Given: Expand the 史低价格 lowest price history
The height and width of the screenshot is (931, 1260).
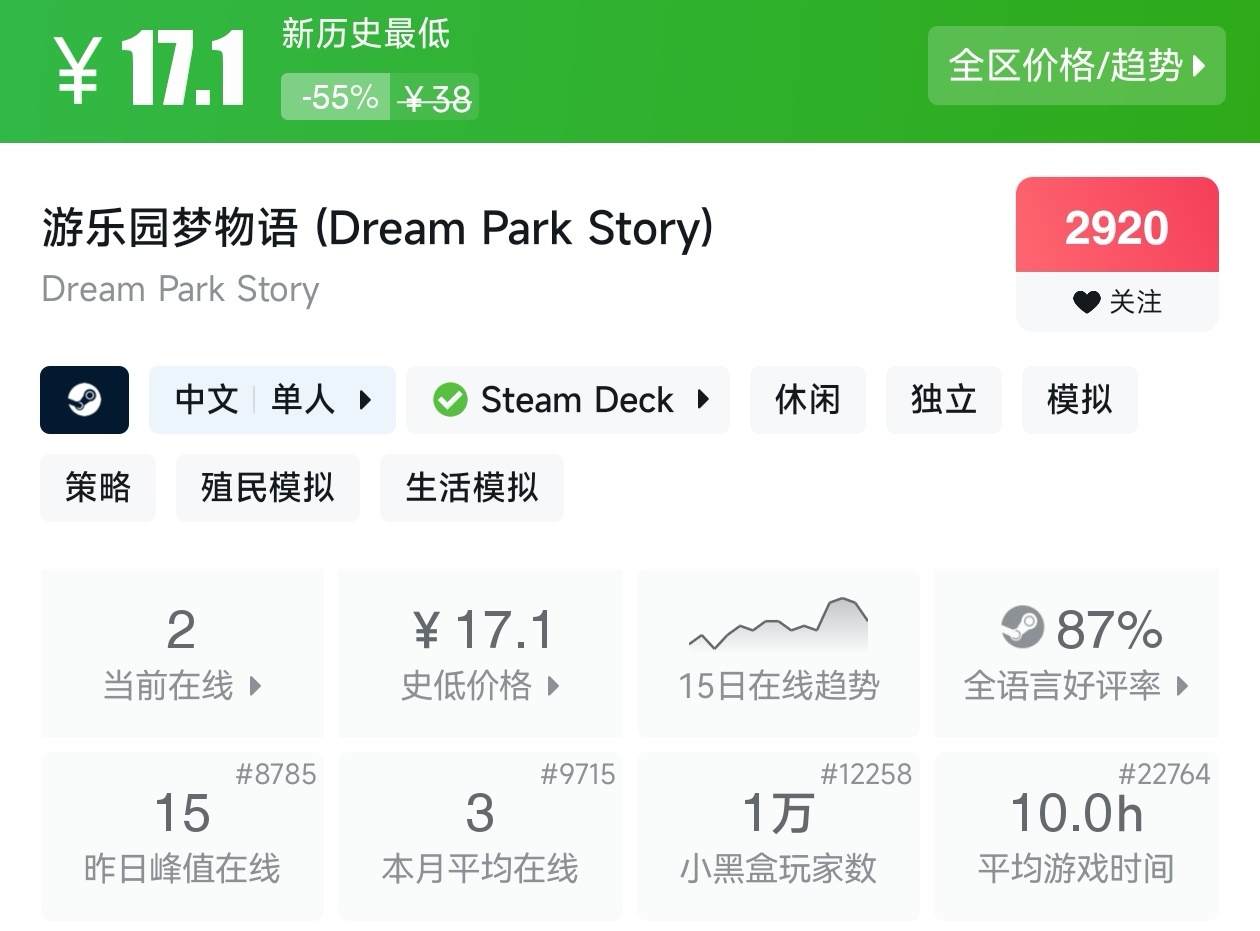Looking at the screenshot, I should tap(480, 686).
